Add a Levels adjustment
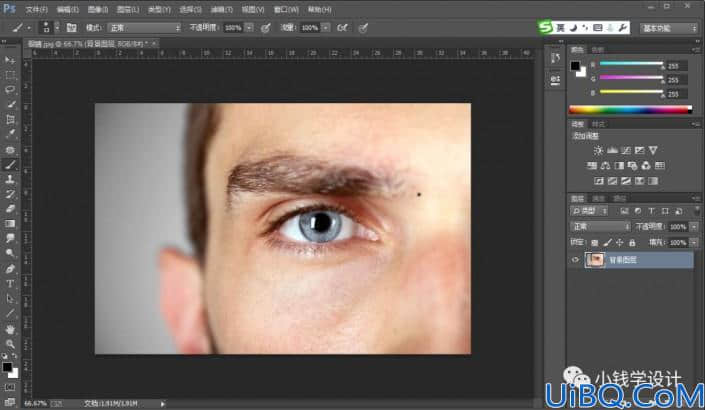This screenshot has width=705, height=410. tap(612, 151)
